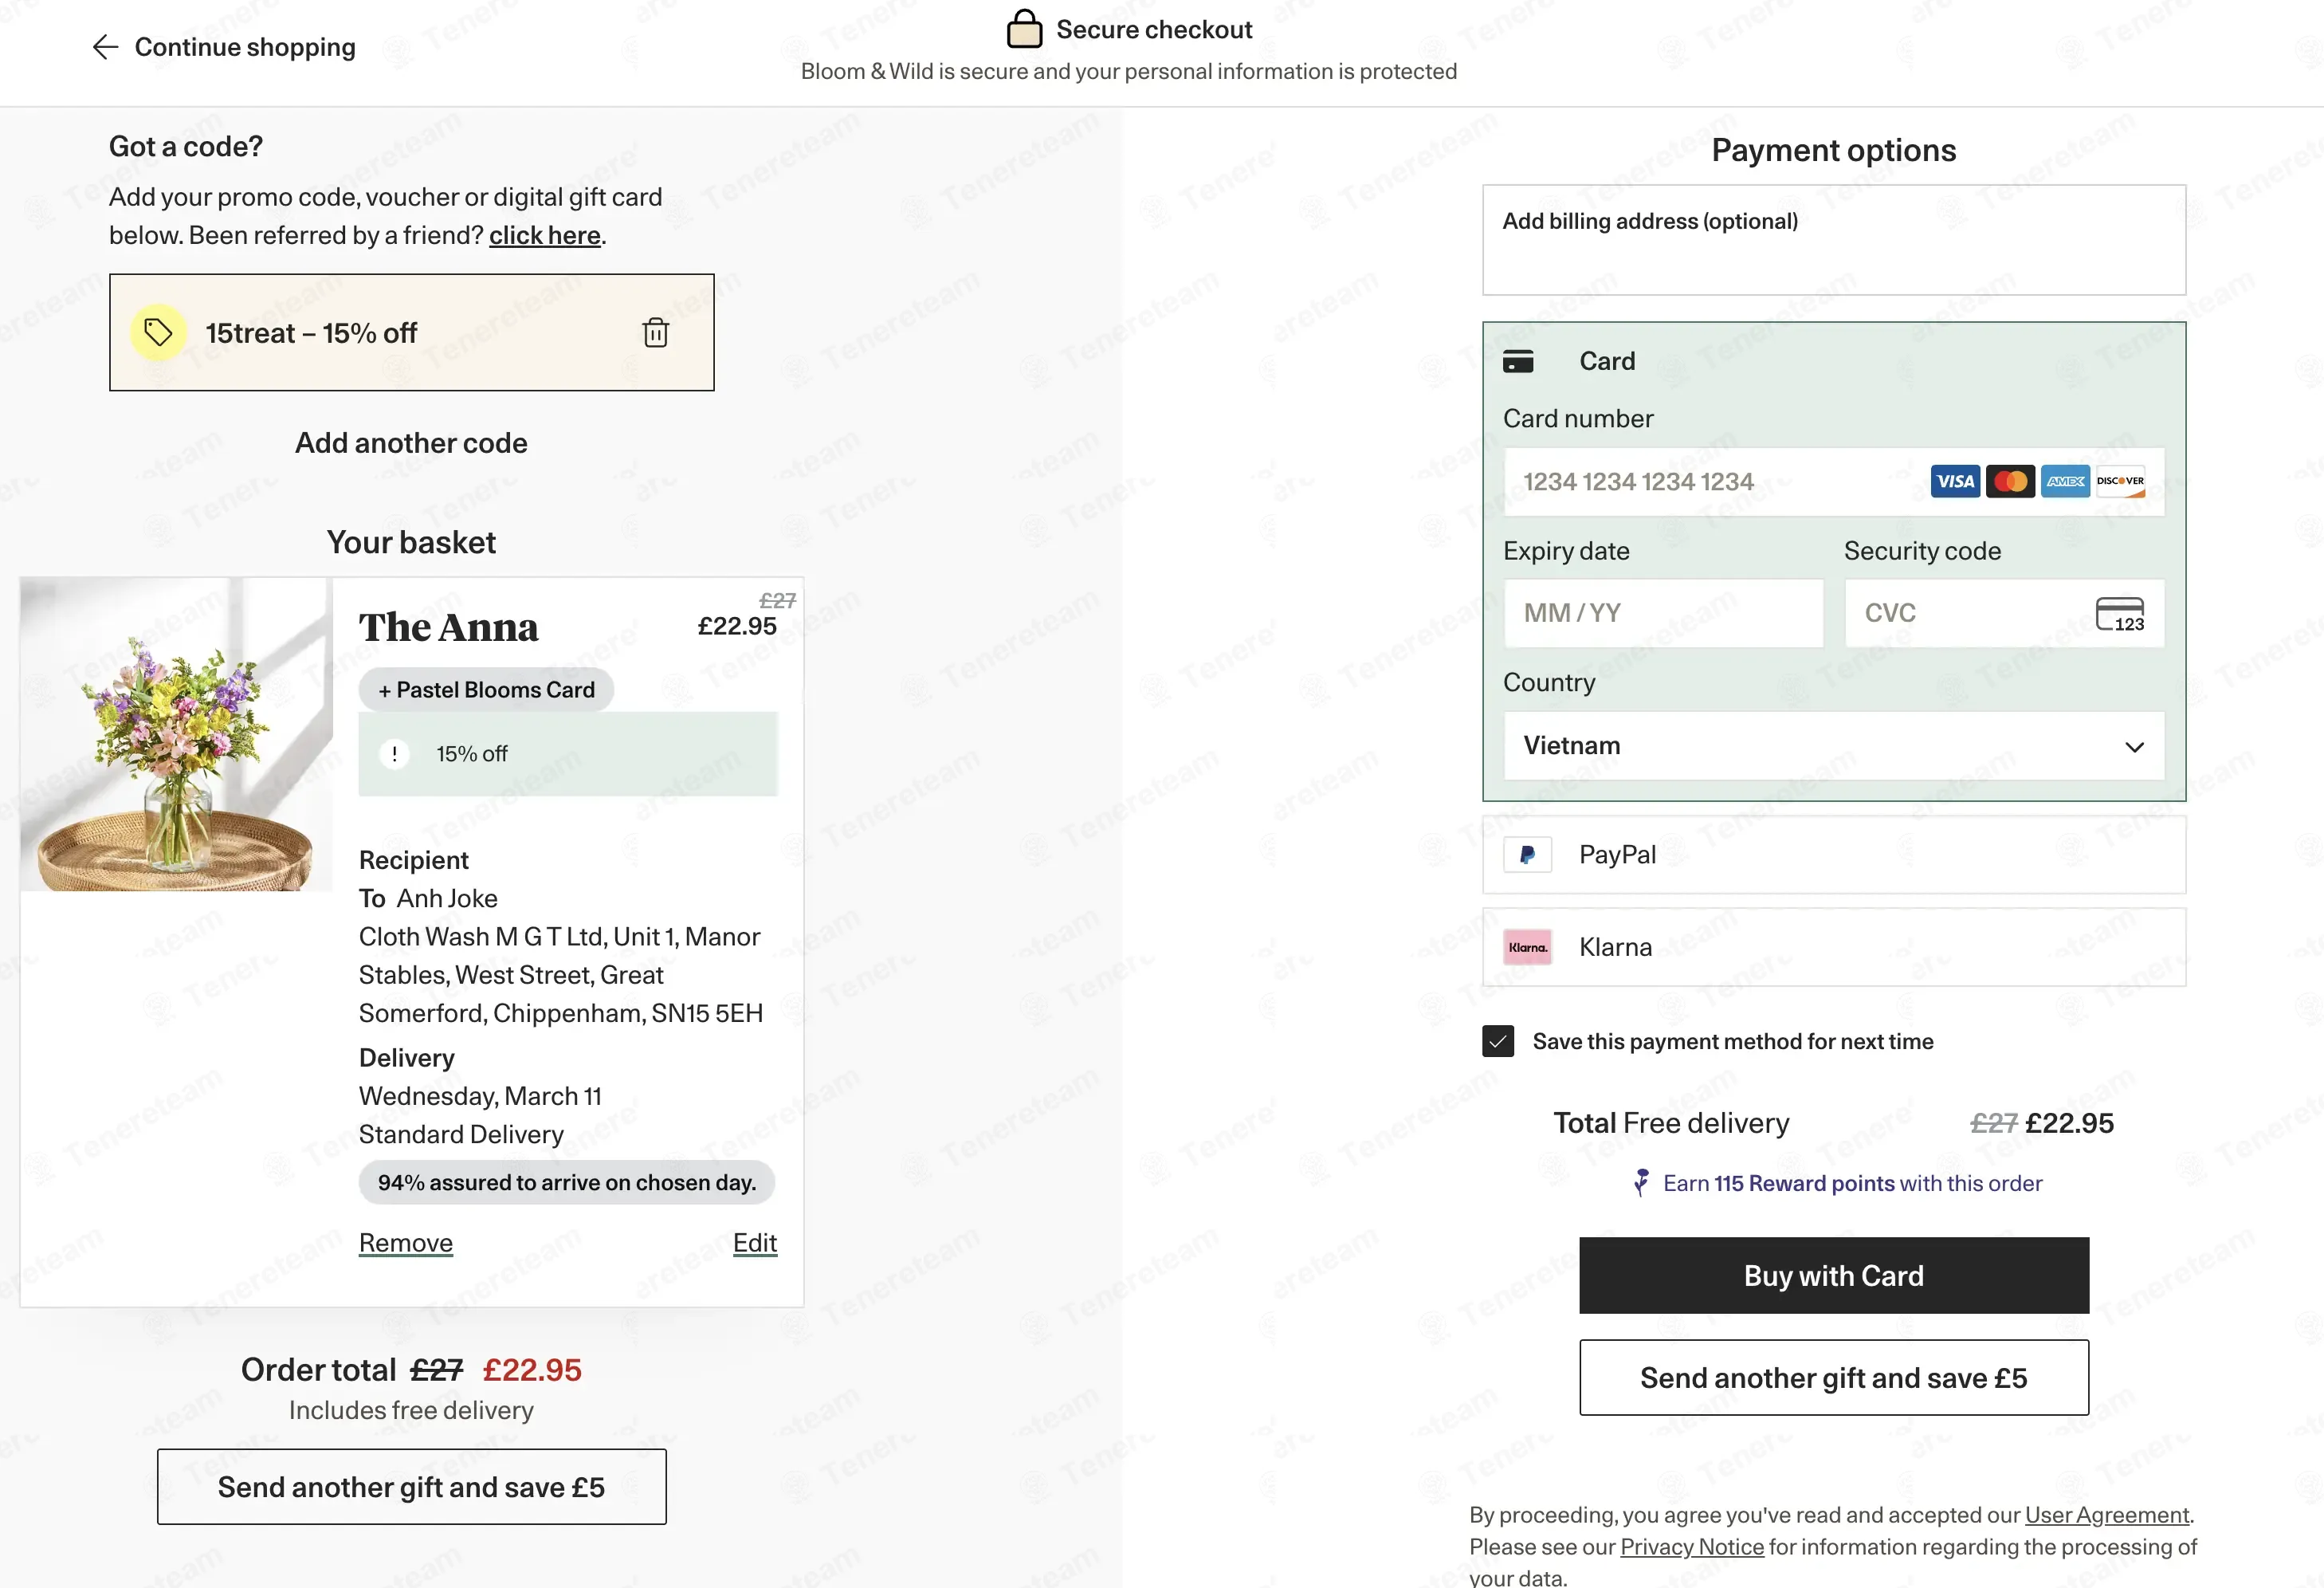Click the yellow promo tag icon
This screenshot has height=1588, width=2324.
click(x=158, y=332)
